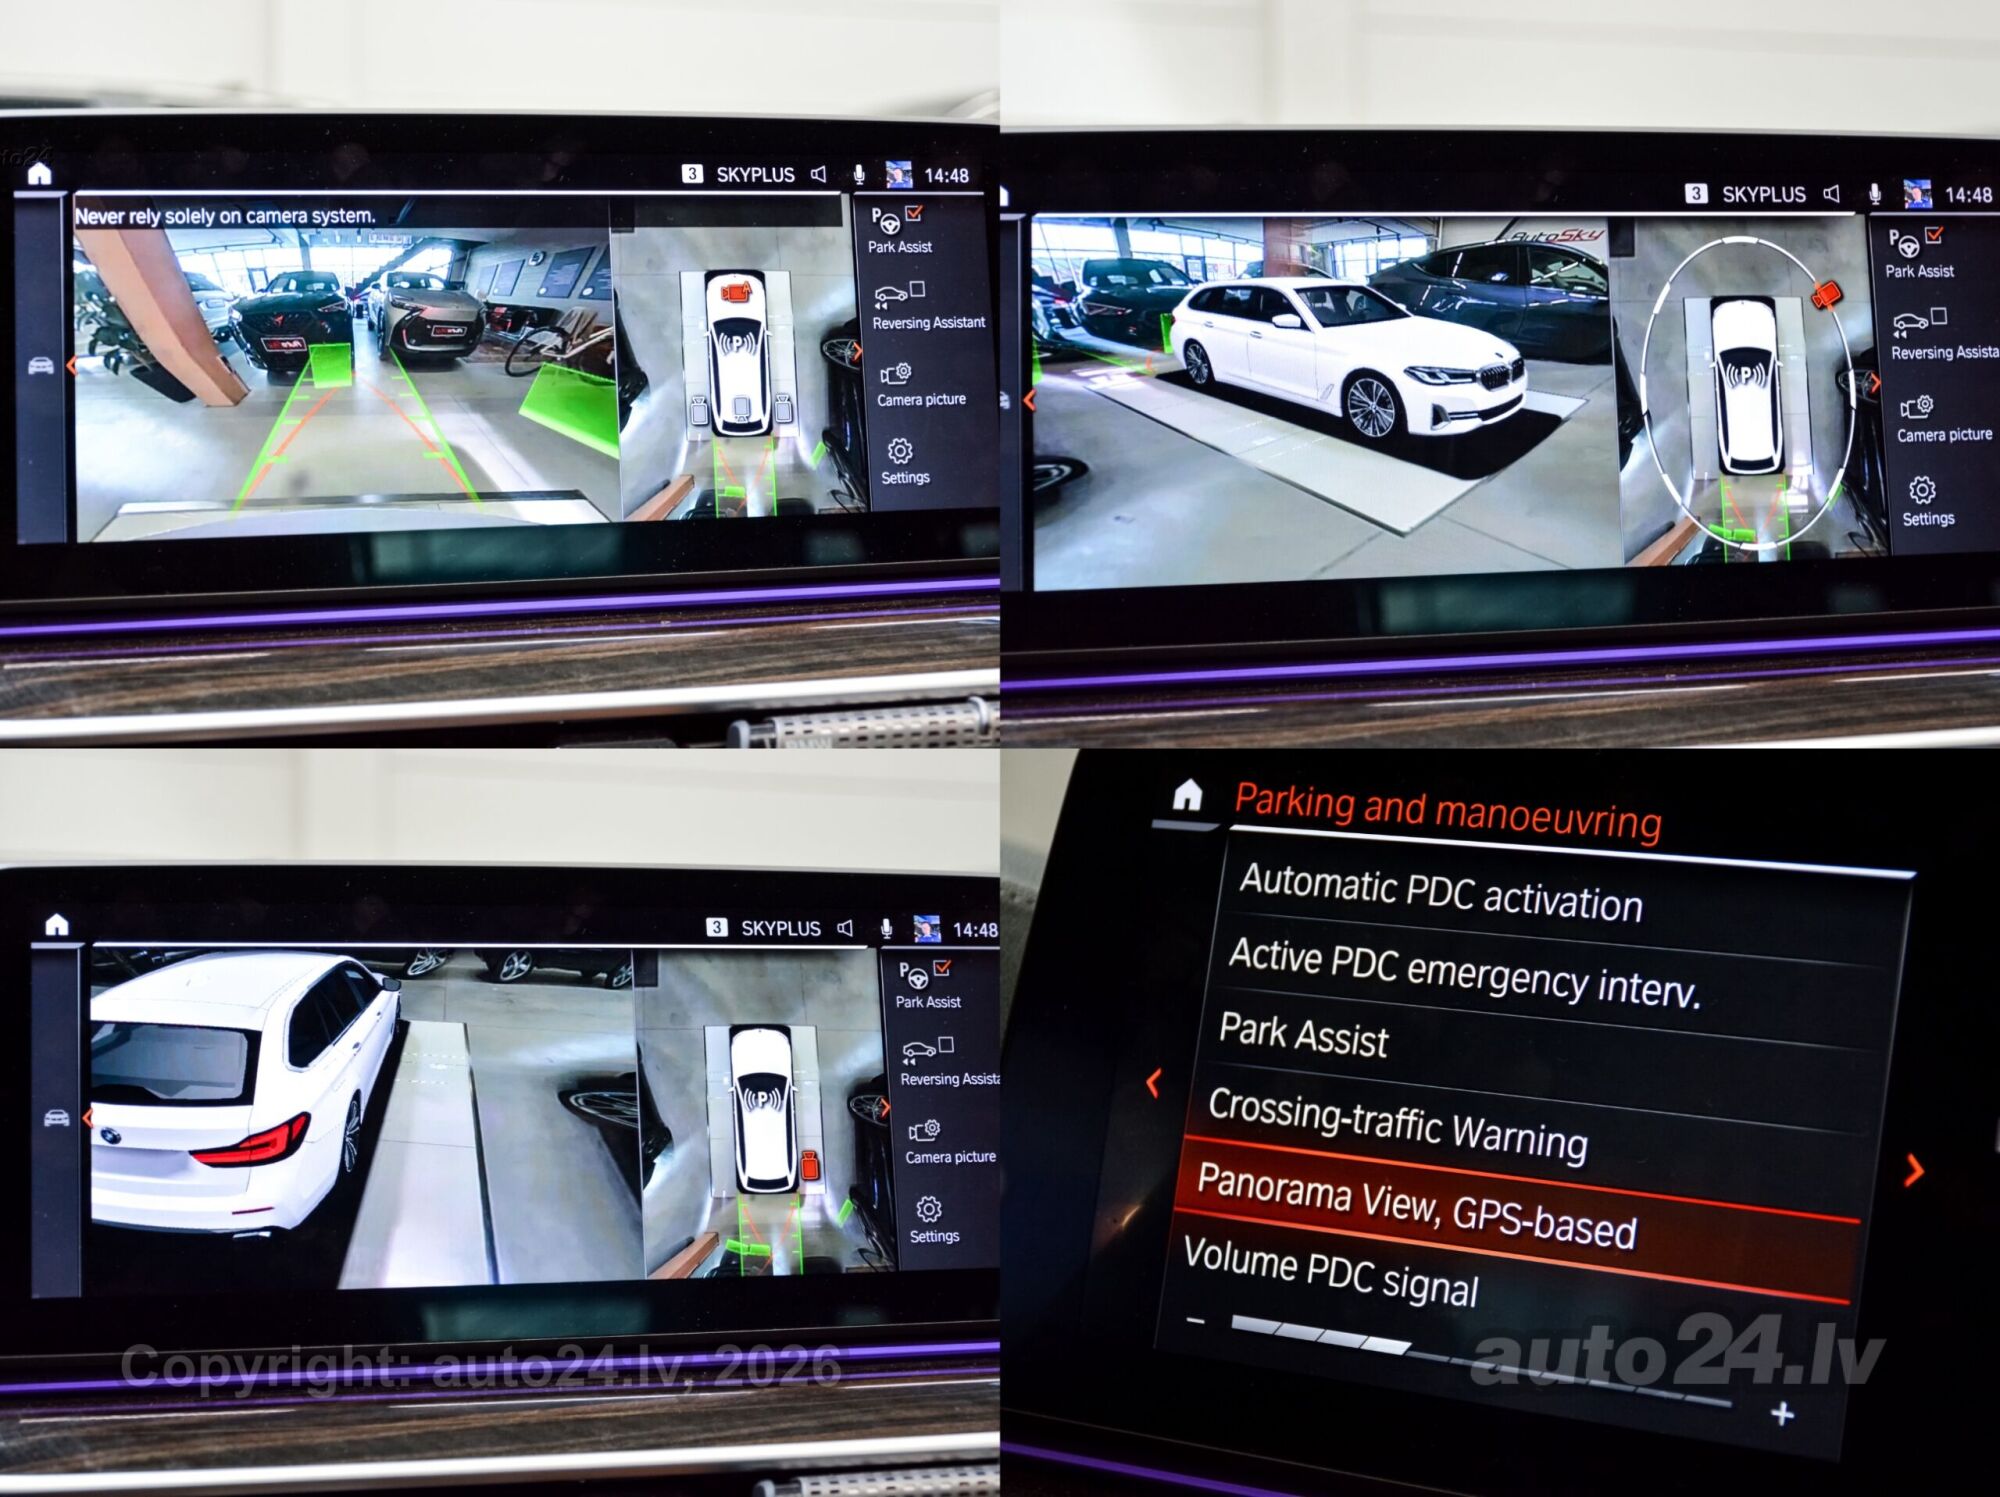Tap top-view car thumbnail inside the orbit ring
This screenshot has width=2000, height=1497.
(x=1747, y=384)
